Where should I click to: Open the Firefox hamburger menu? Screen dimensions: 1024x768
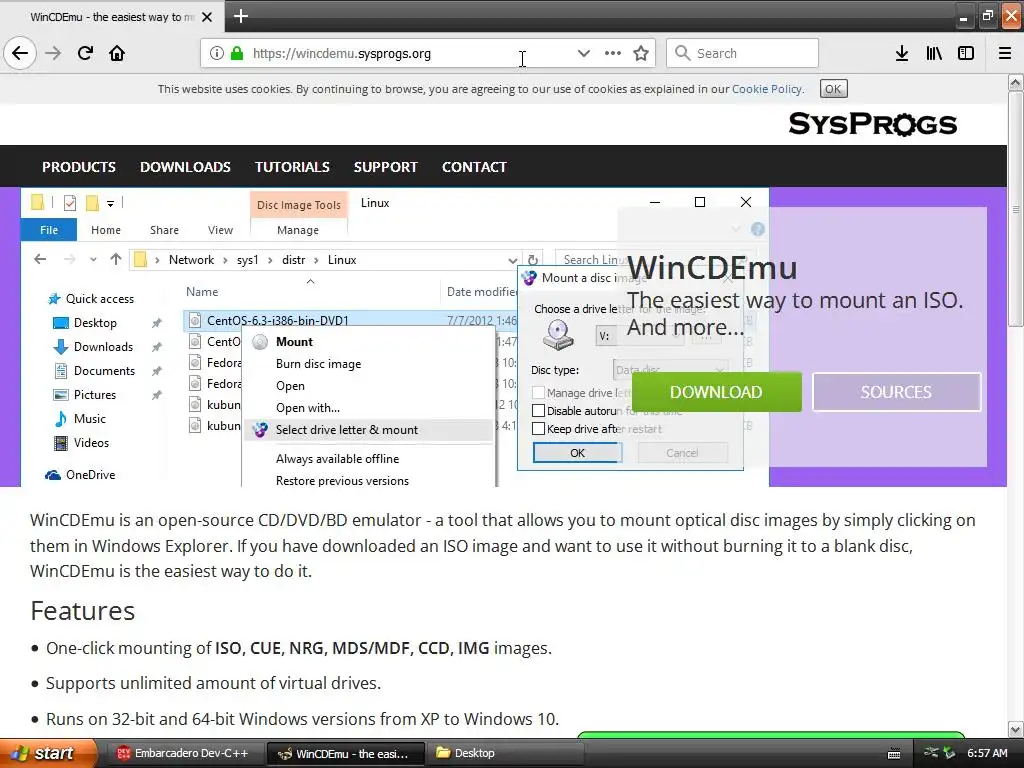point(1005,54)
